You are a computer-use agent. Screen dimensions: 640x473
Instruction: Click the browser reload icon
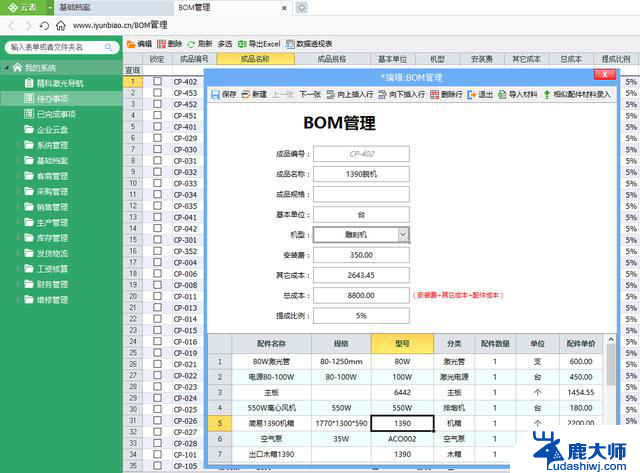(44, 26)
